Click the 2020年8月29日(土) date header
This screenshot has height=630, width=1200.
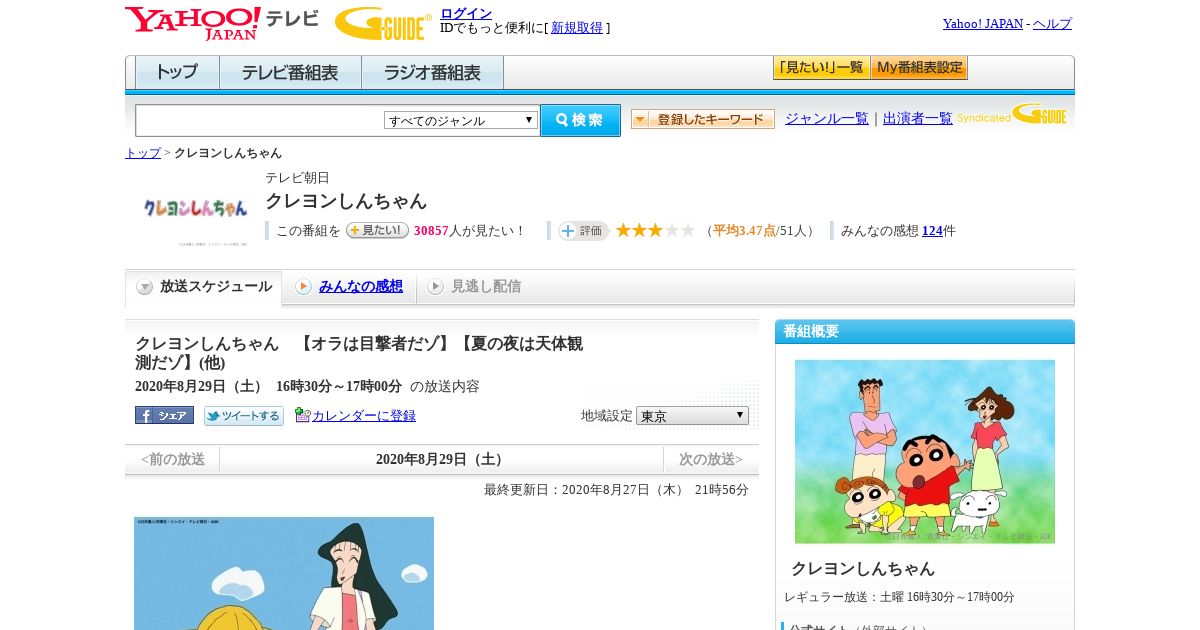pos(442,460)
